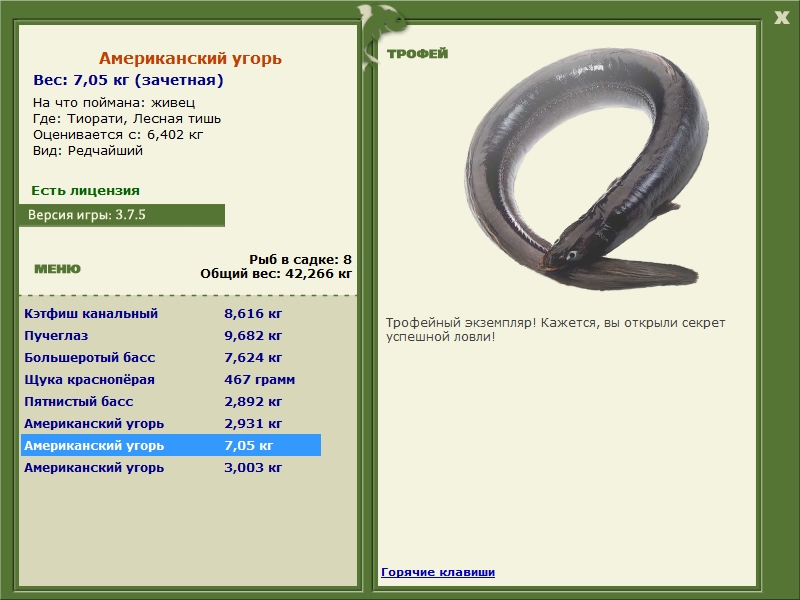Click the Общий вес: 42,266 кг text
The height and width of the screenshot is (600, 800).
[x=276, y=274]
